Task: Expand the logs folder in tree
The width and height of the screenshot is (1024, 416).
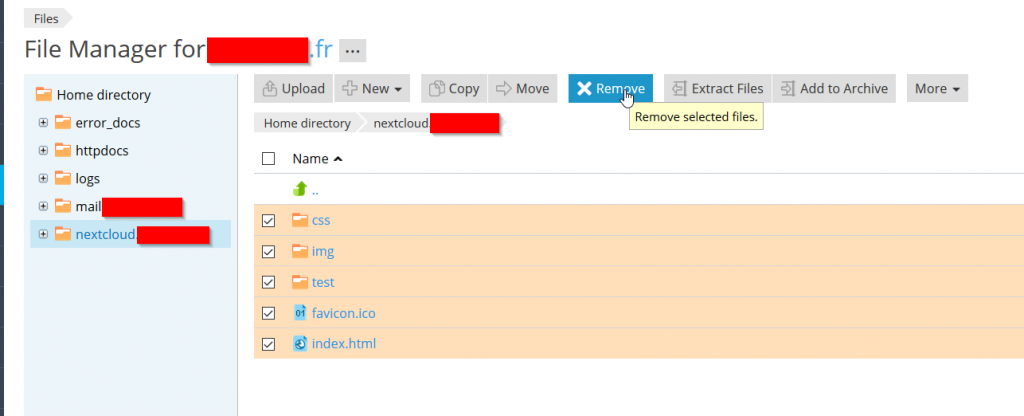Action: coord(43,179)
